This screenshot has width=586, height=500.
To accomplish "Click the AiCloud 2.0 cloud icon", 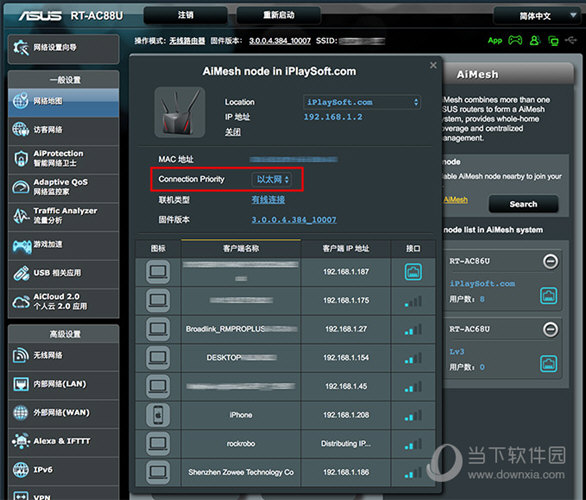I will (x=21, y=302).
